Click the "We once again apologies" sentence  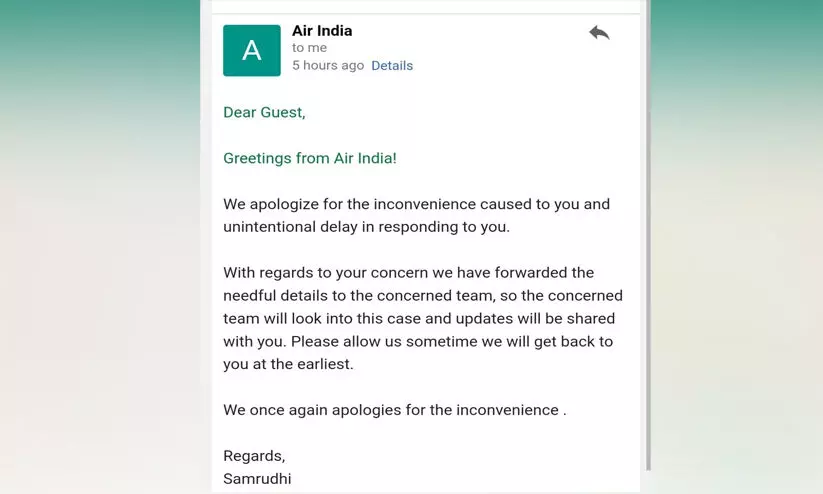(394, 410)
